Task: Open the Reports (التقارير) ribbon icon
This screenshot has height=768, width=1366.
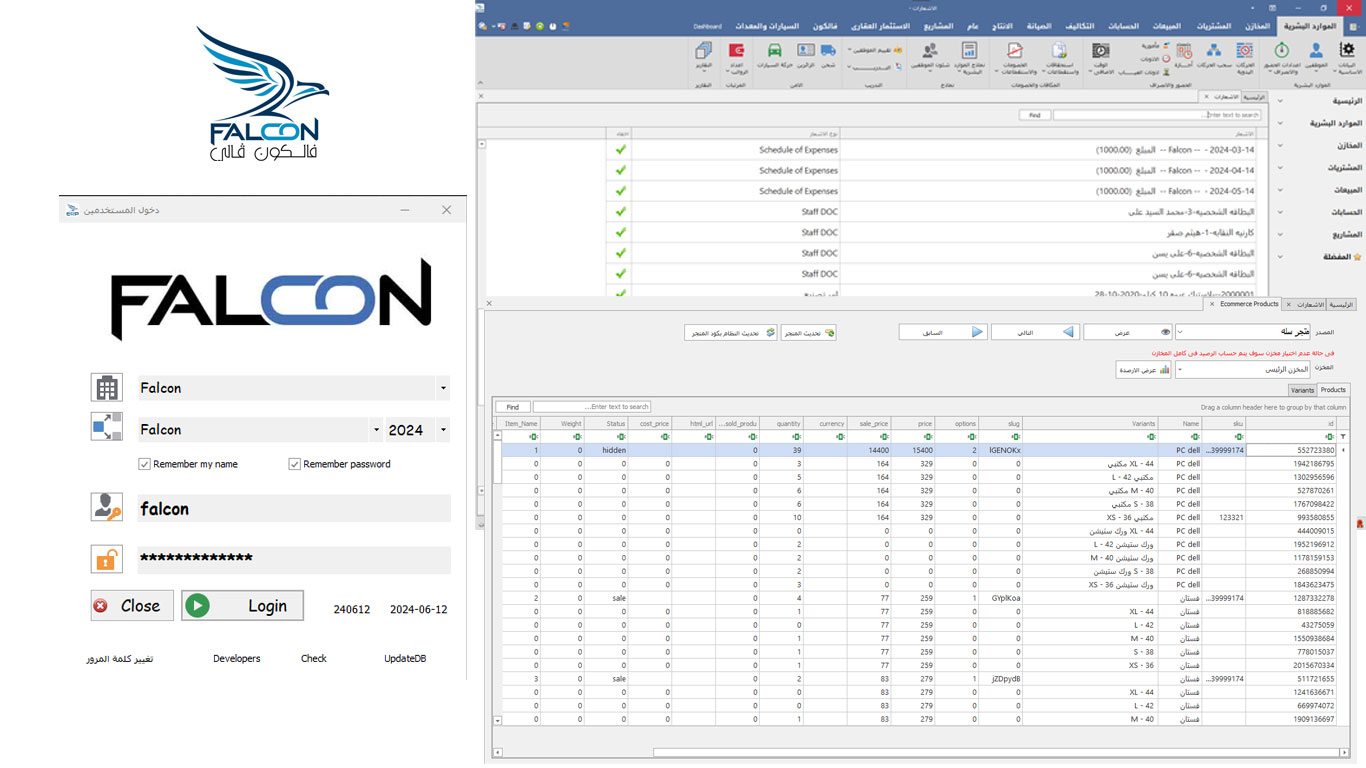Action: [x=703, y=50]
